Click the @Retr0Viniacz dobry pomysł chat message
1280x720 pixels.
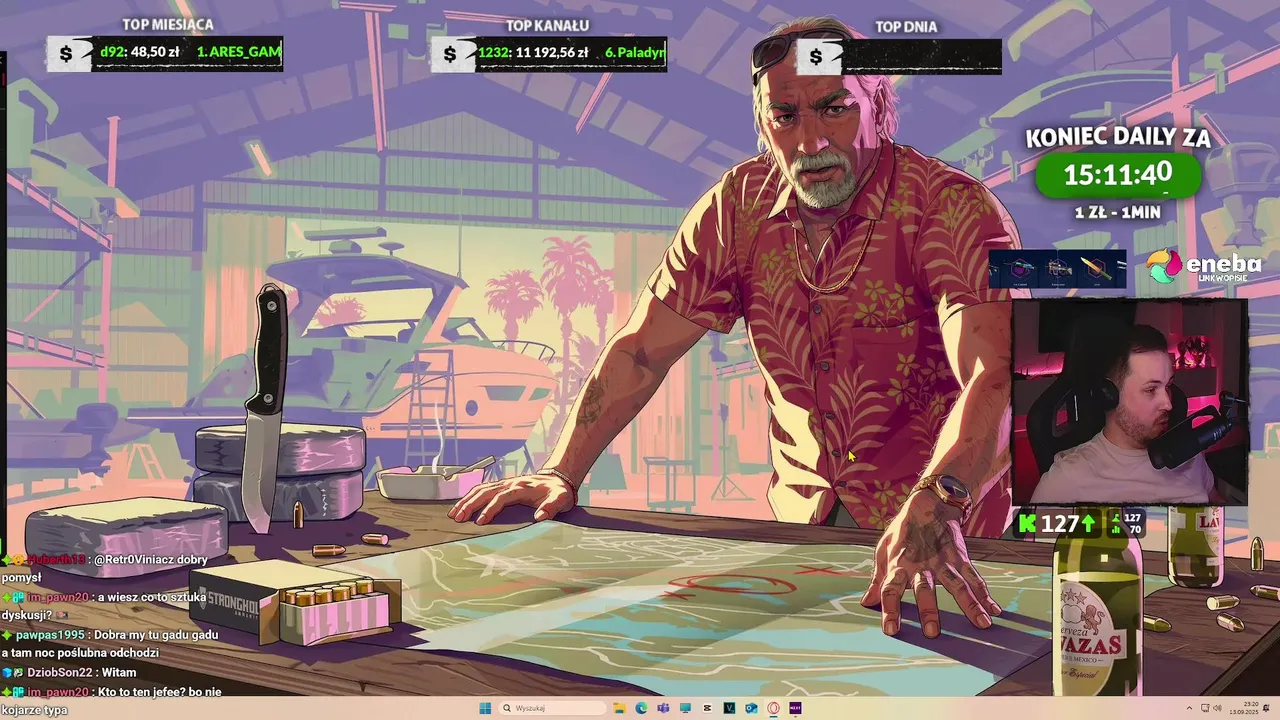[x=104, y=568]
